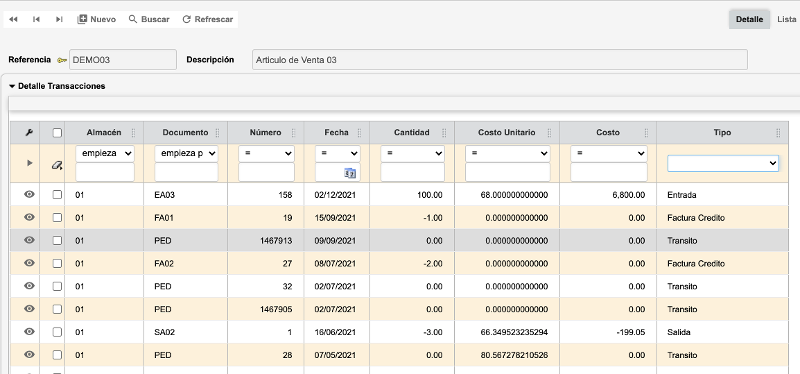Sort by the Almacén column header
800x374 pixels.
pyautogui.click(x=104, y=133)
